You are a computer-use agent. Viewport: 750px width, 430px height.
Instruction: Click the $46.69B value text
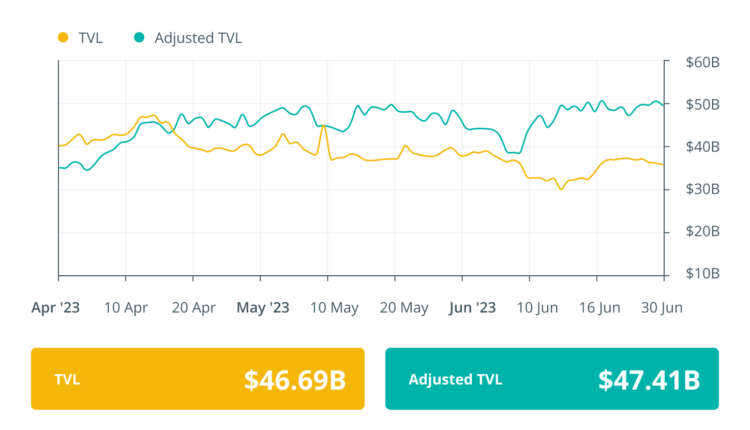(295, 380)
